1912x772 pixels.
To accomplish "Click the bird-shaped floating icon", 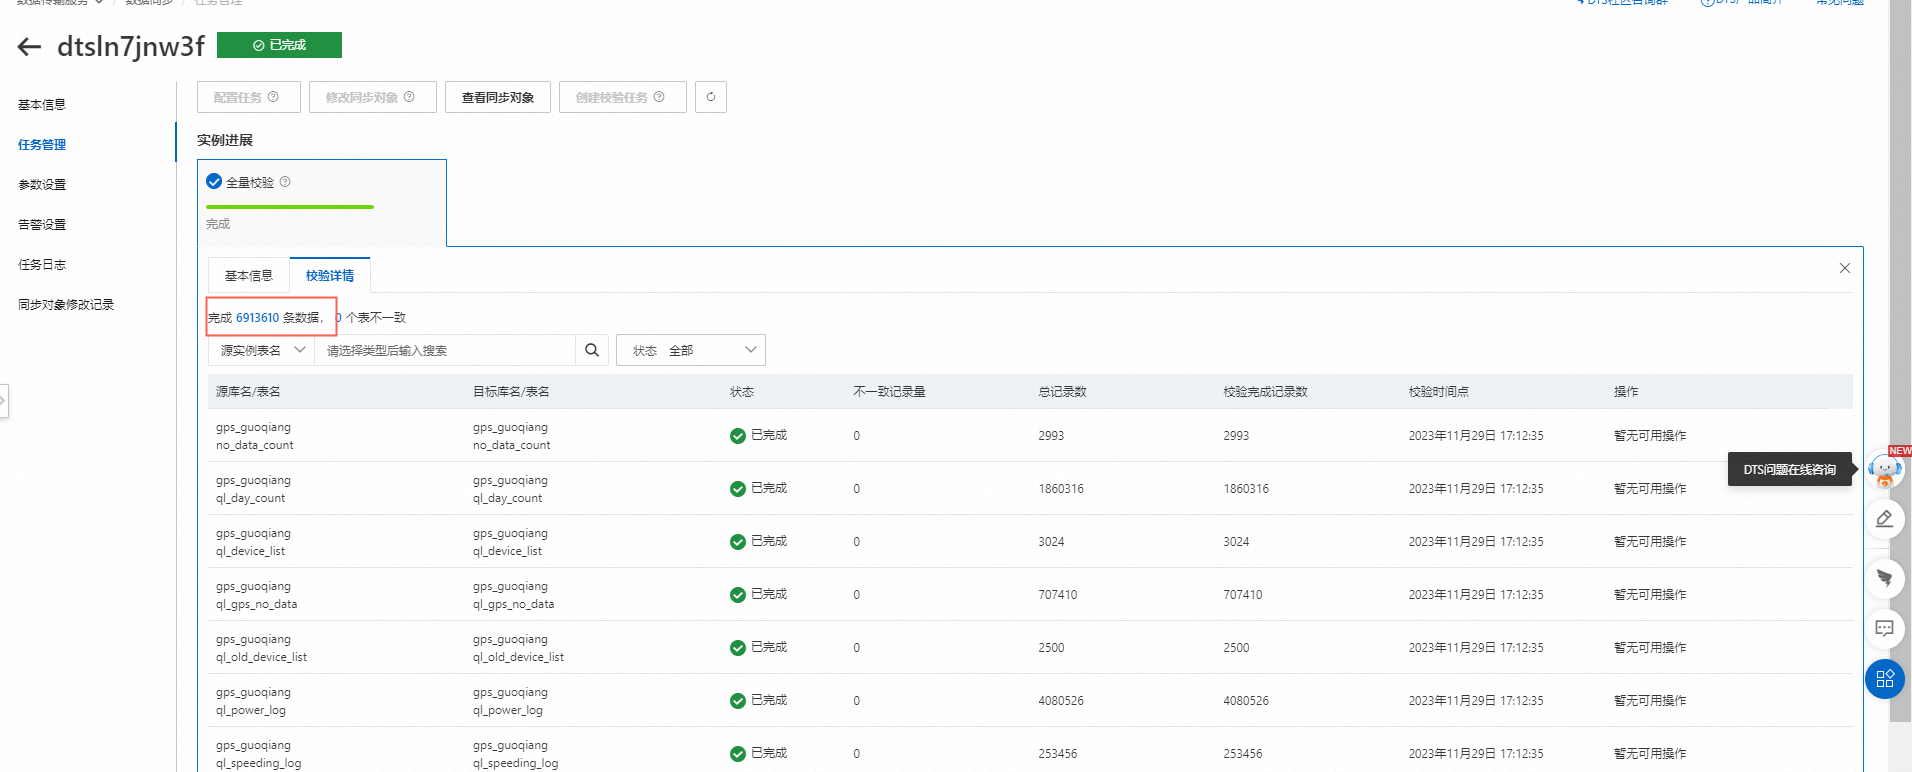I will click(x=1885, y=578).
